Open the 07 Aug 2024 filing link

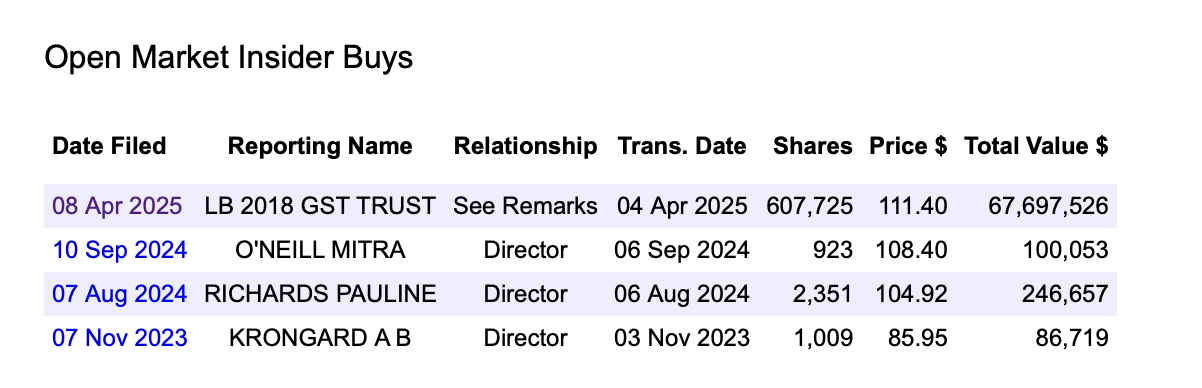(119, 294)
